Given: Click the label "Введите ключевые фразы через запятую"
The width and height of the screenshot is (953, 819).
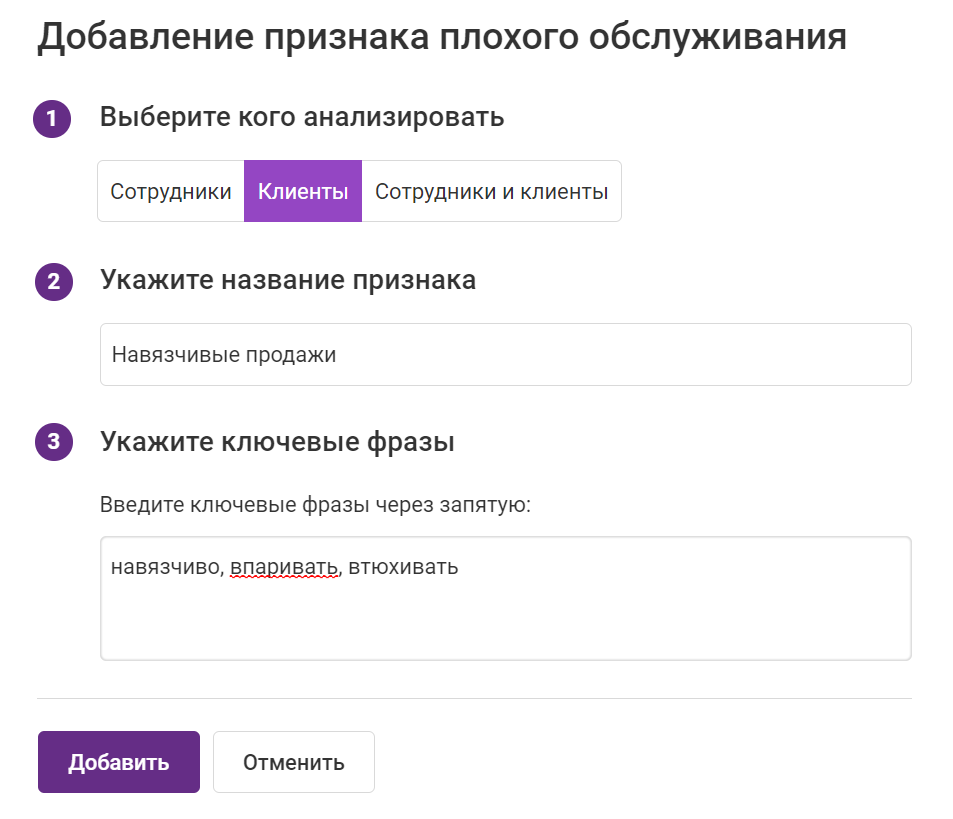Looking at the screenshot, I should pos(315,504).
